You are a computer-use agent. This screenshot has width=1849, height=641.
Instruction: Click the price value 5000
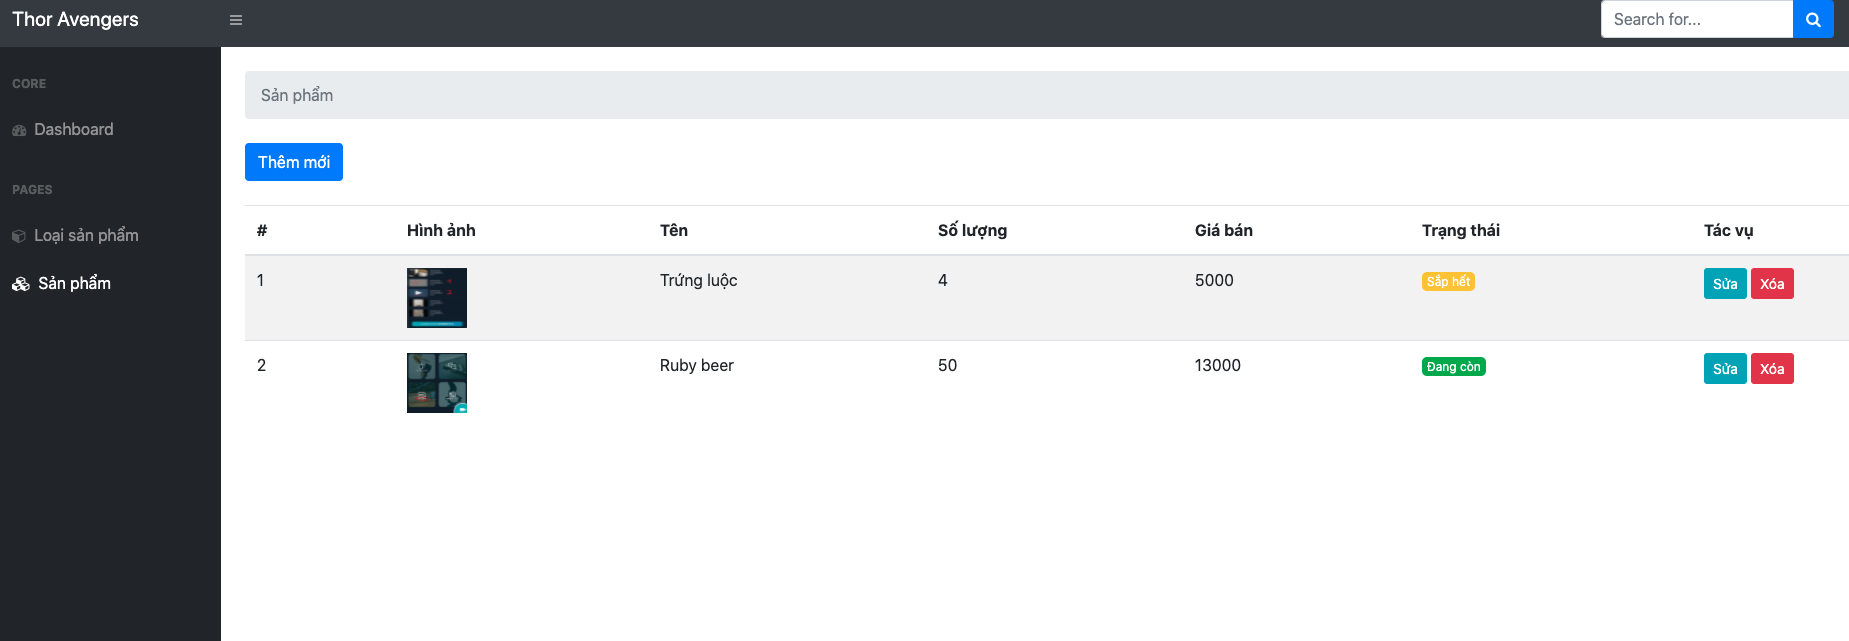point(1214,280)
